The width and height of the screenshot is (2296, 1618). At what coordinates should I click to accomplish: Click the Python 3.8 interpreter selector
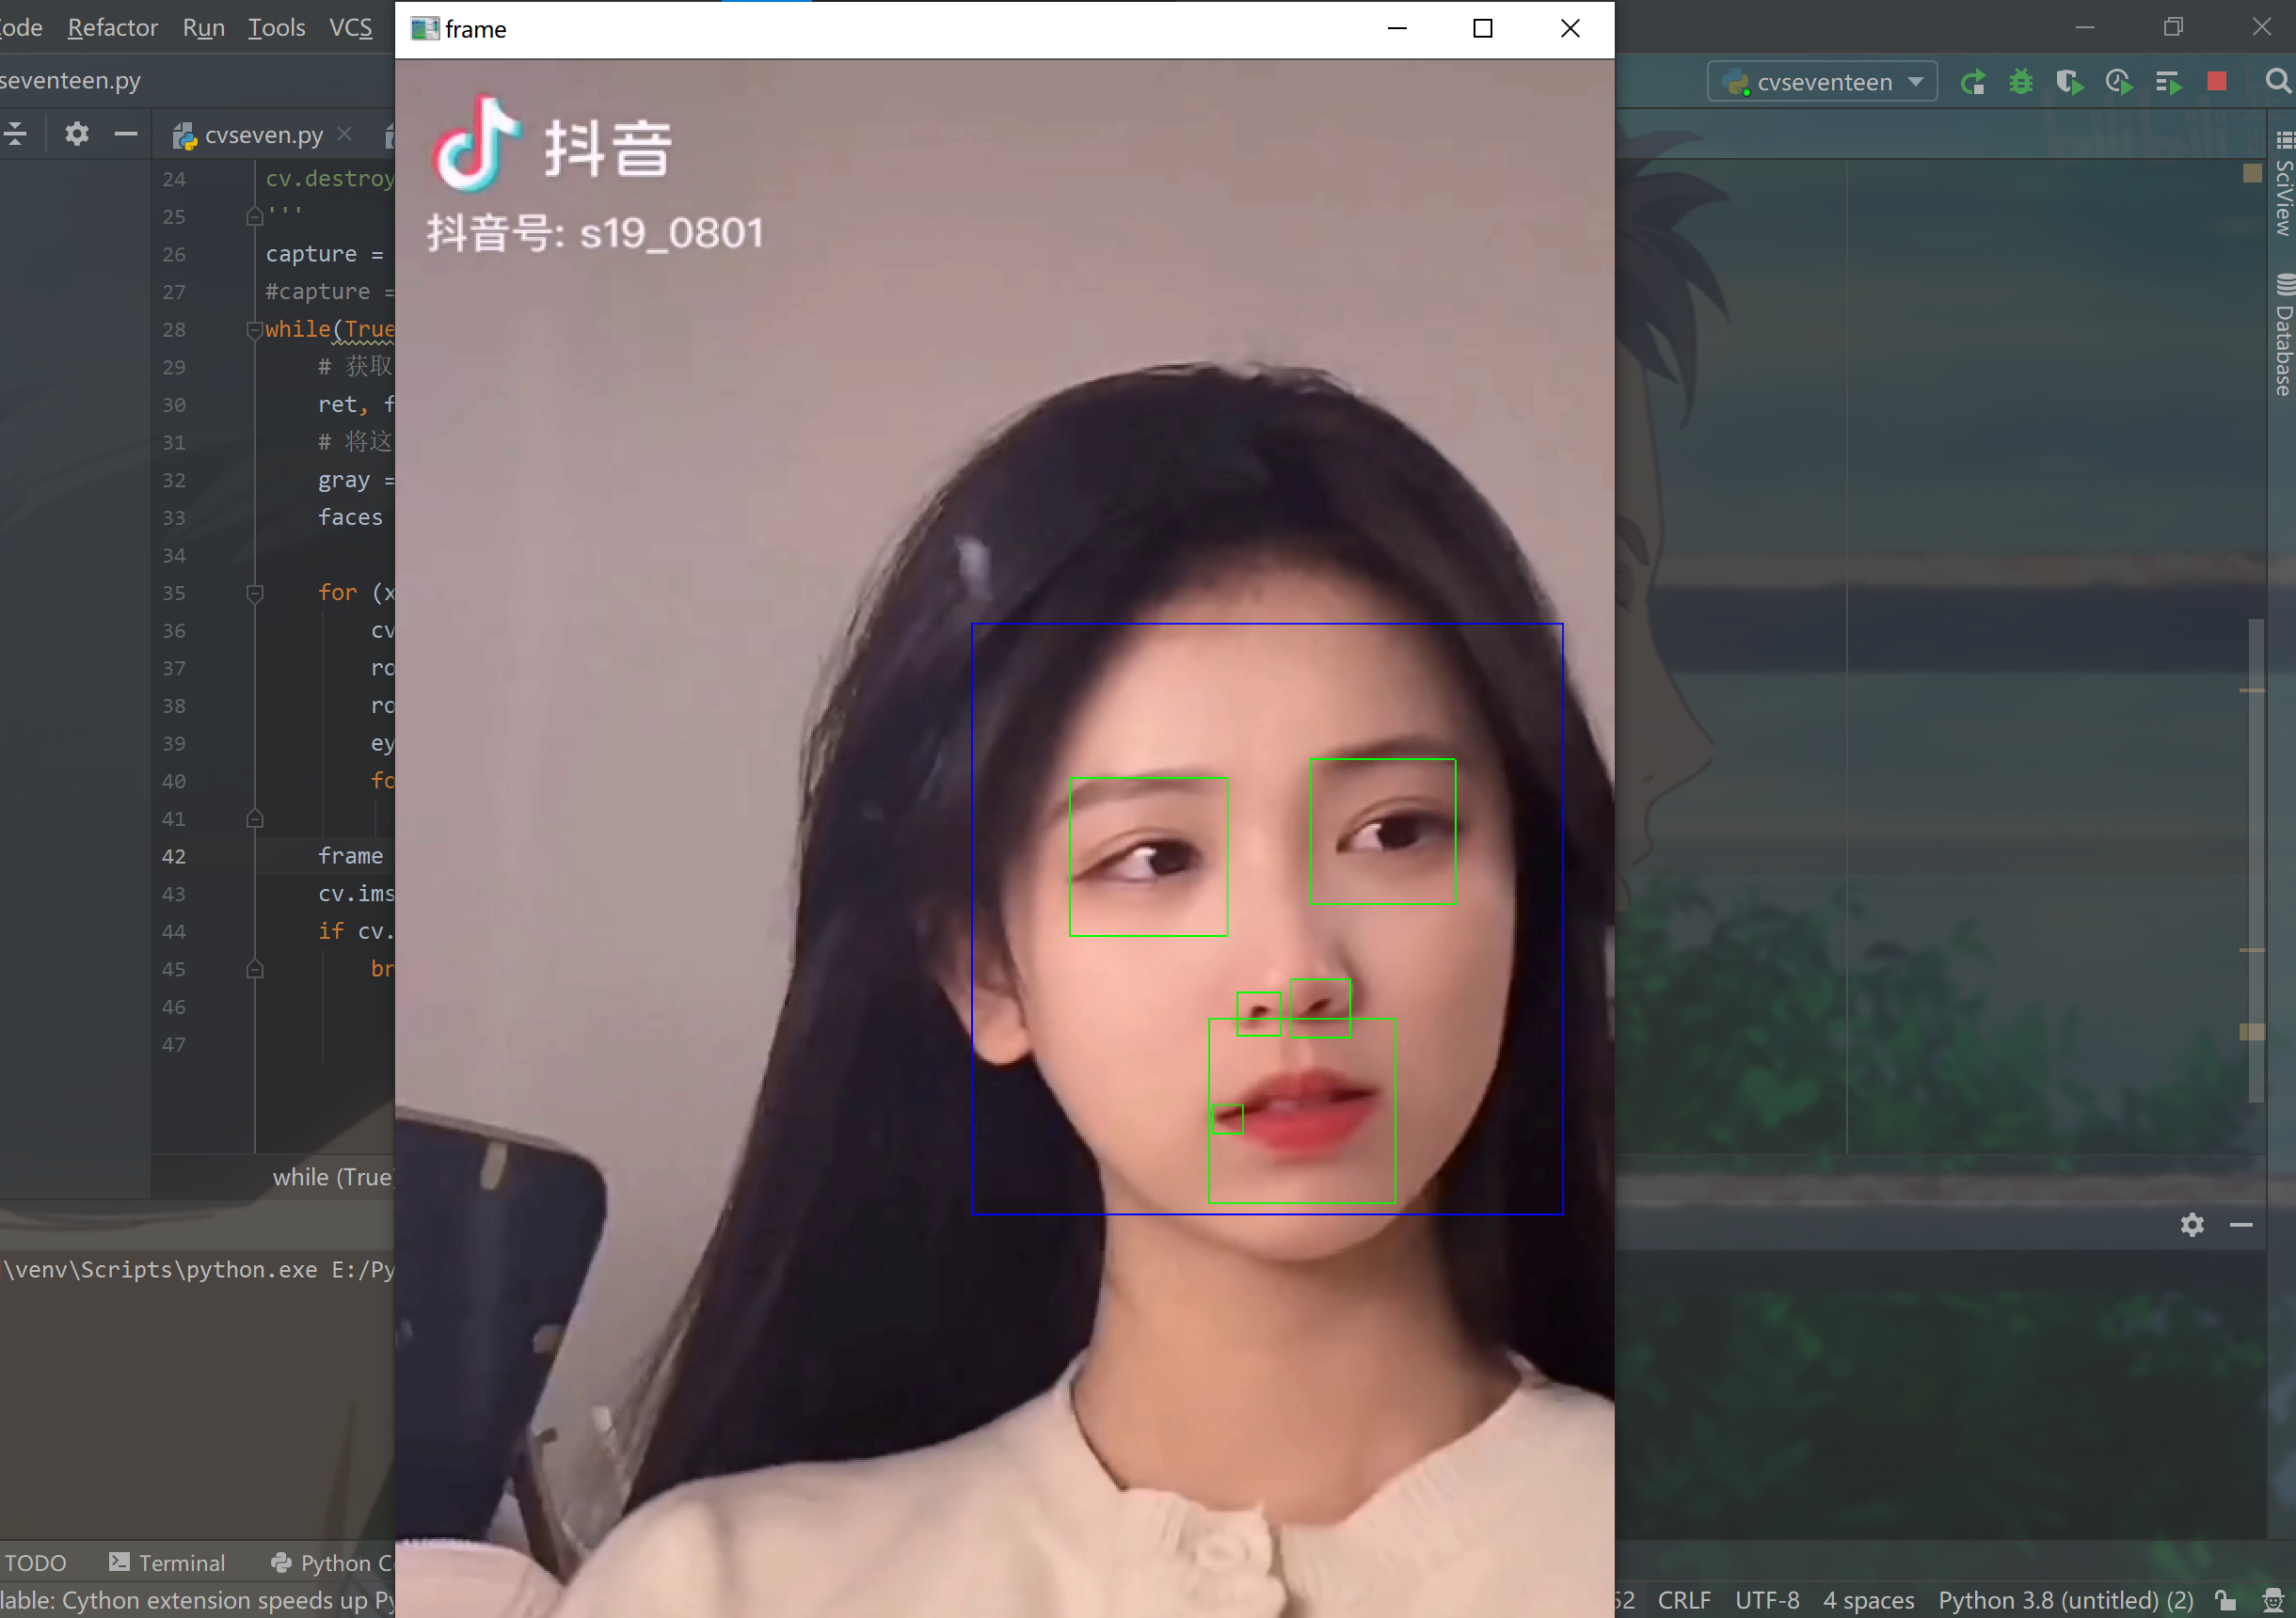(x=2065, y=1600)
